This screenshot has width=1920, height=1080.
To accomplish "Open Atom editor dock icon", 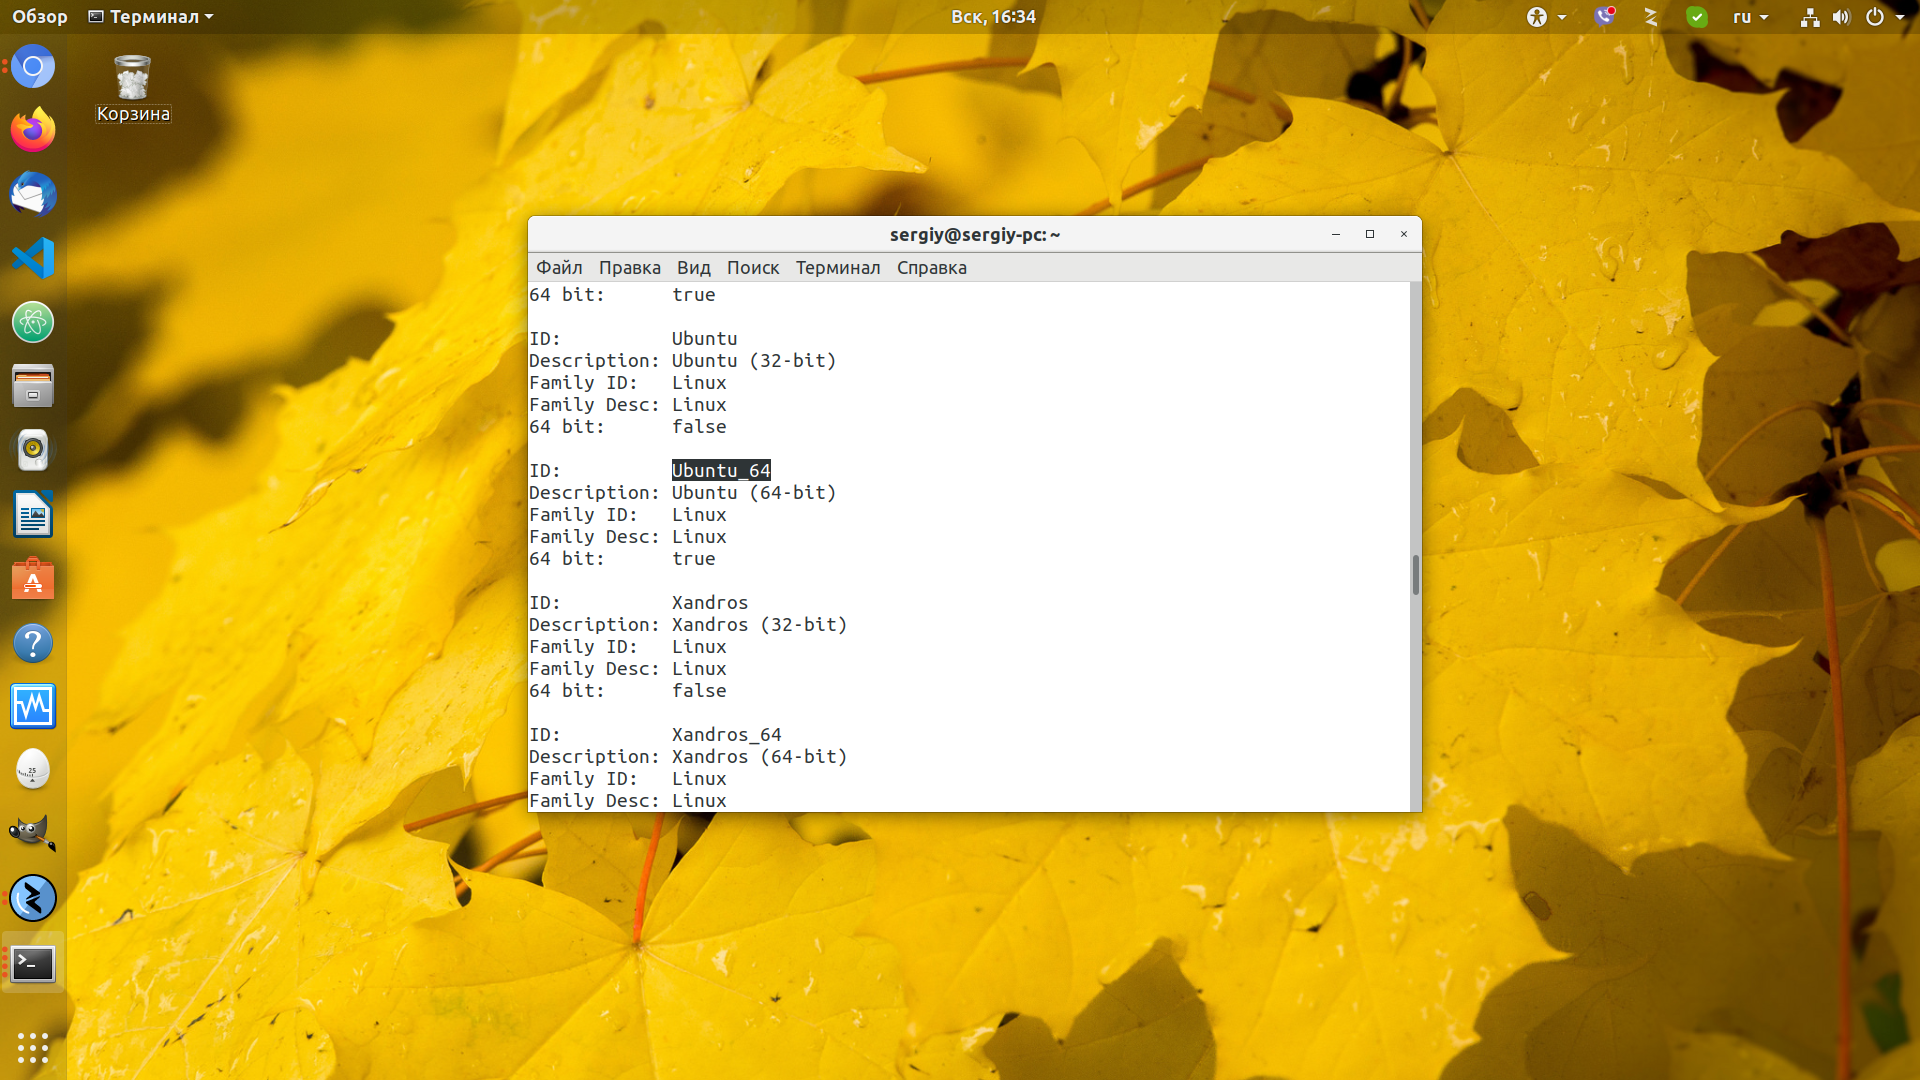I will pyautogui.click(x=33, y=322).
